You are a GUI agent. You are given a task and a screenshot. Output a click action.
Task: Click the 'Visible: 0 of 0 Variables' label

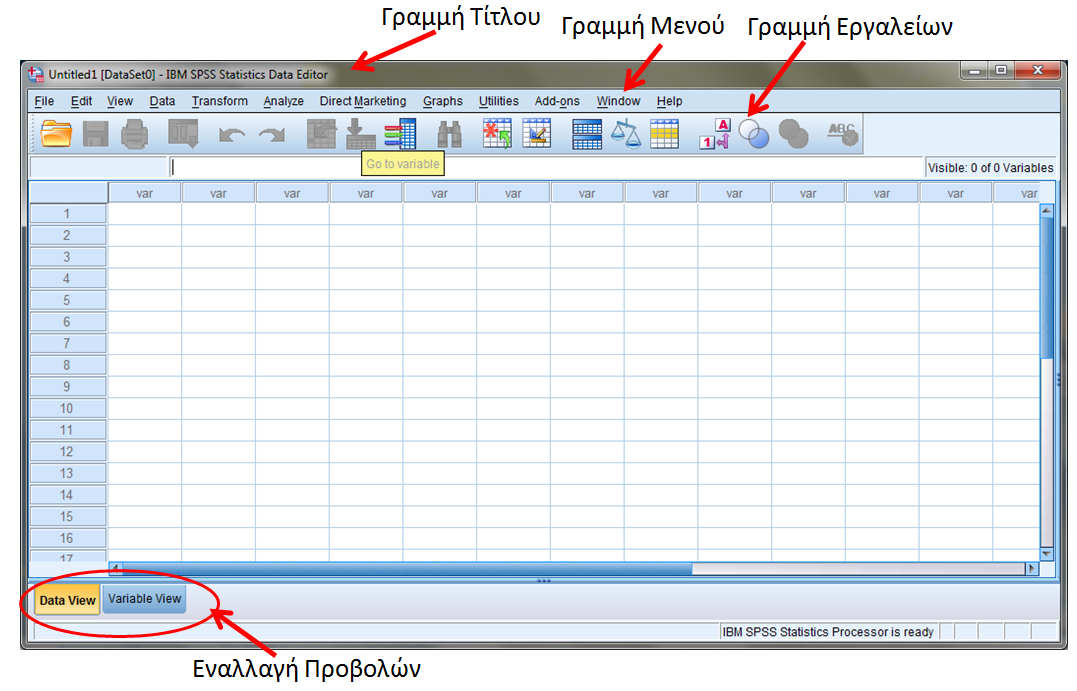coord(990,168)
